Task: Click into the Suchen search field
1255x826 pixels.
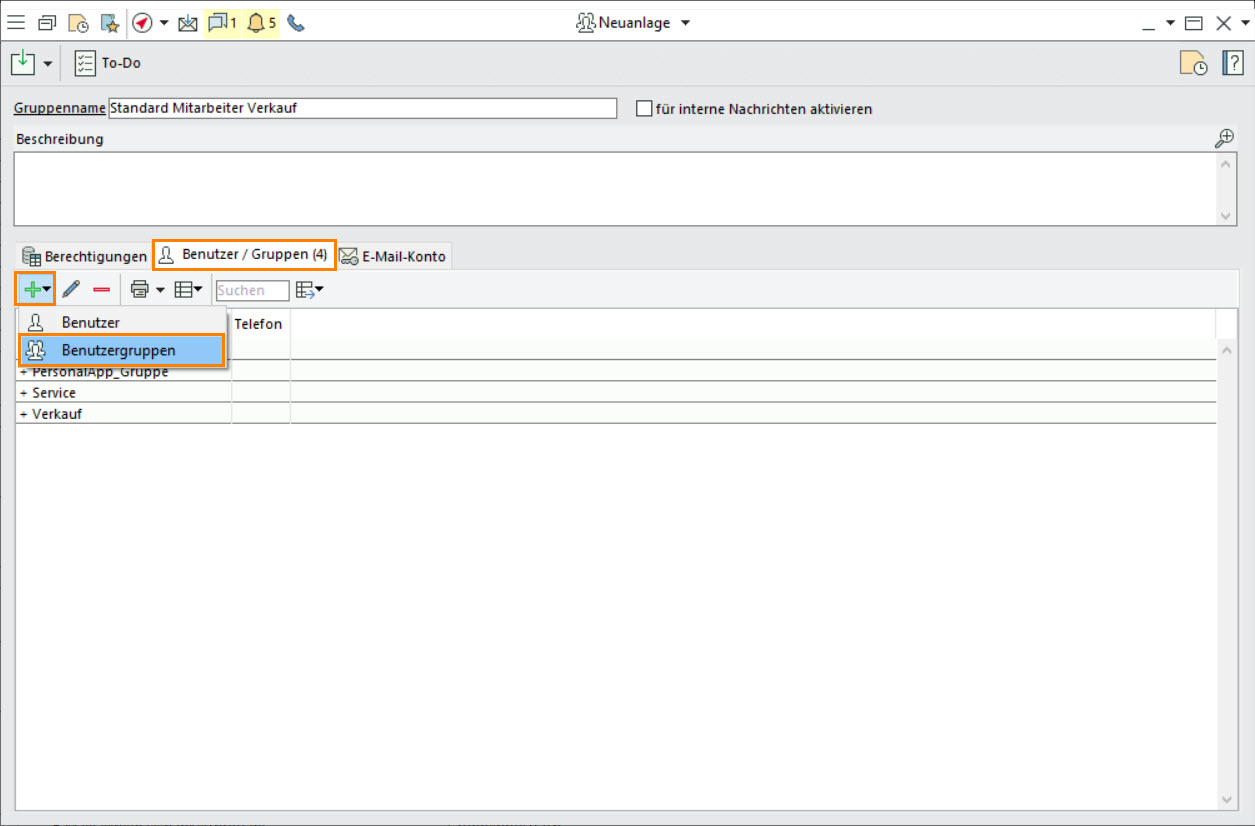Action: [x=252, y=291]
